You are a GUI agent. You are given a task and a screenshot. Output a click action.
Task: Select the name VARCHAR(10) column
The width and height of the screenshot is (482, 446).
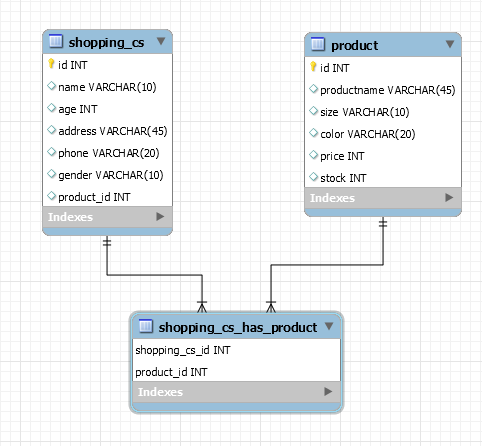coord(107,87)
